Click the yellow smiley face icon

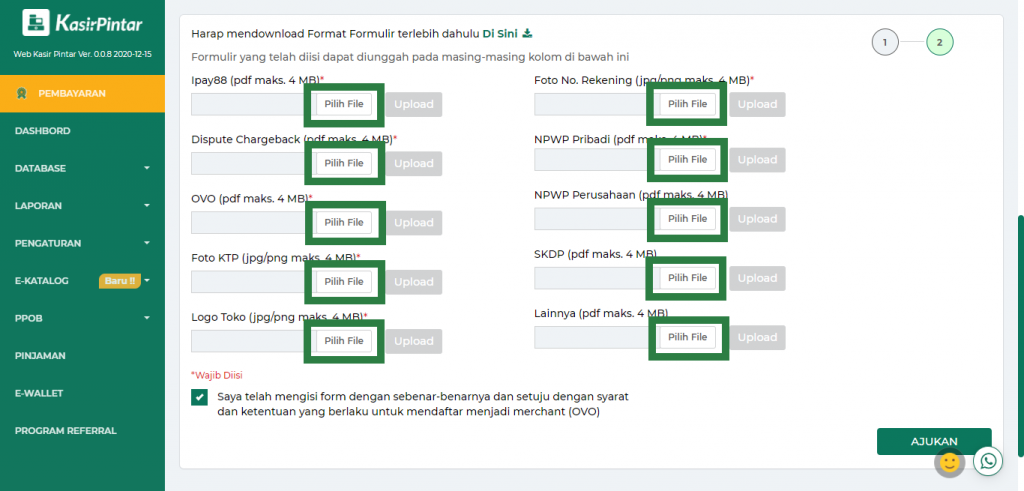click(949, 463)
